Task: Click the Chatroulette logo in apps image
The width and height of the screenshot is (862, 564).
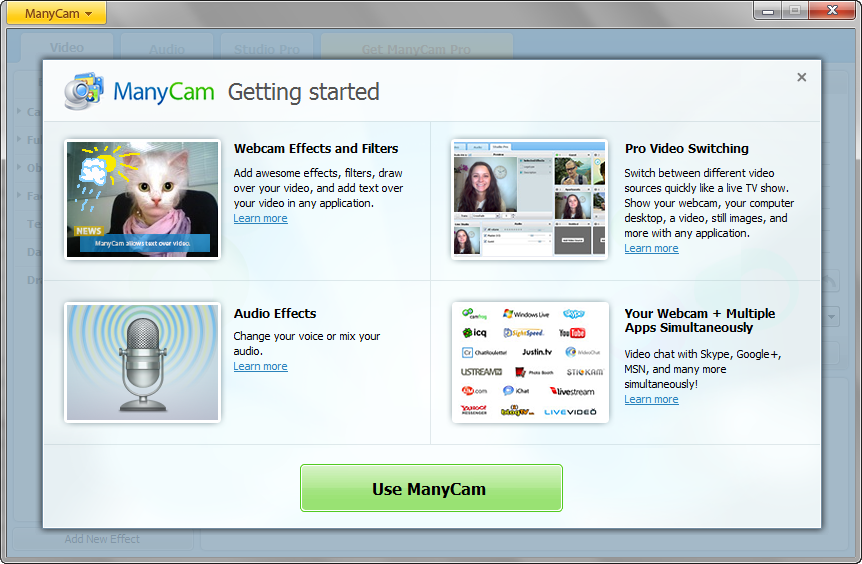Action: point(484,352)
